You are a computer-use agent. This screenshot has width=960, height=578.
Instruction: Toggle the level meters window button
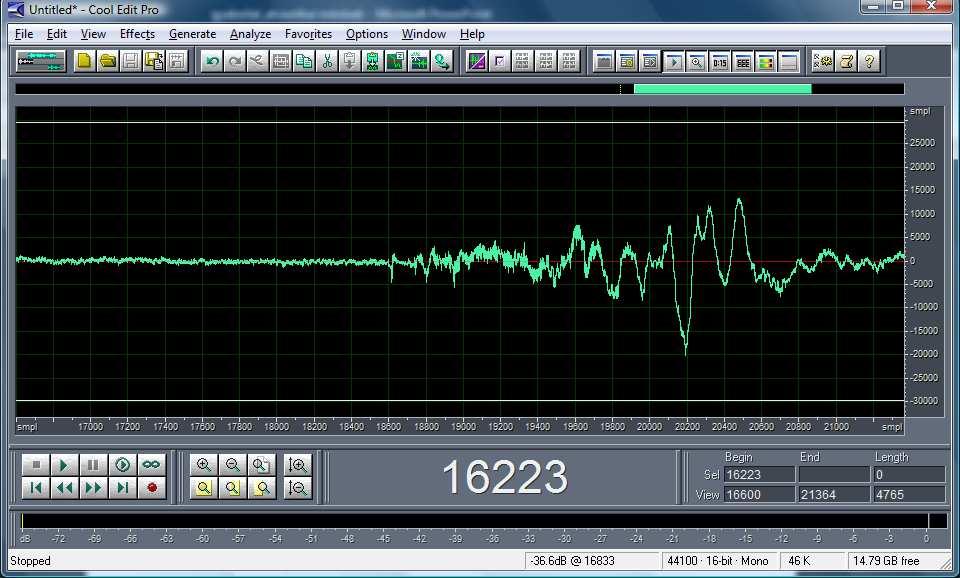[765, 61]
